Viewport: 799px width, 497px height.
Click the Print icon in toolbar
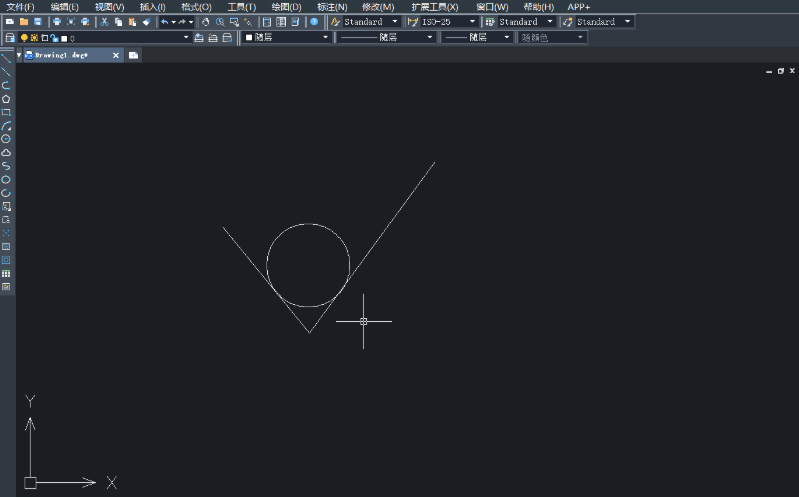point(57,21)
